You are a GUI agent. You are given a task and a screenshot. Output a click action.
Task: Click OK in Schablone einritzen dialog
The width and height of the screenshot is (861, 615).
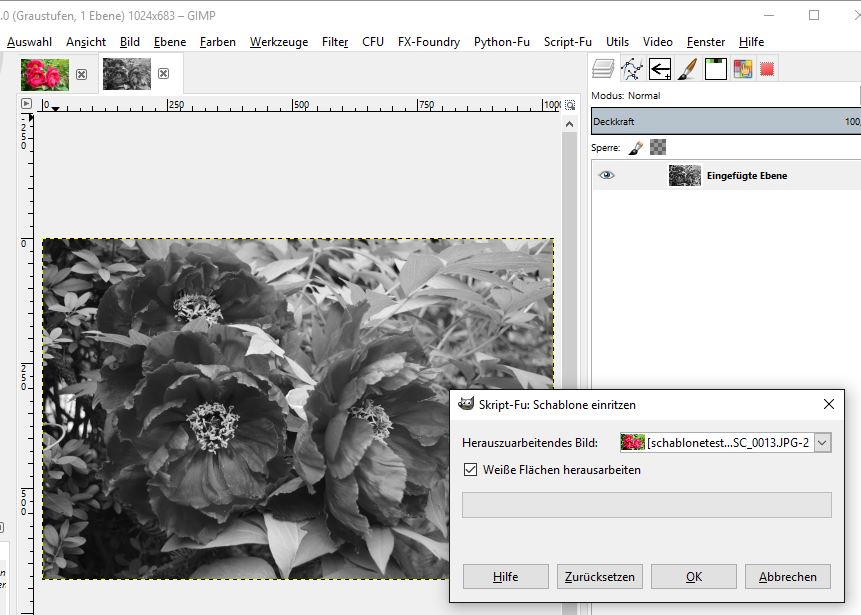click(693, 577)
